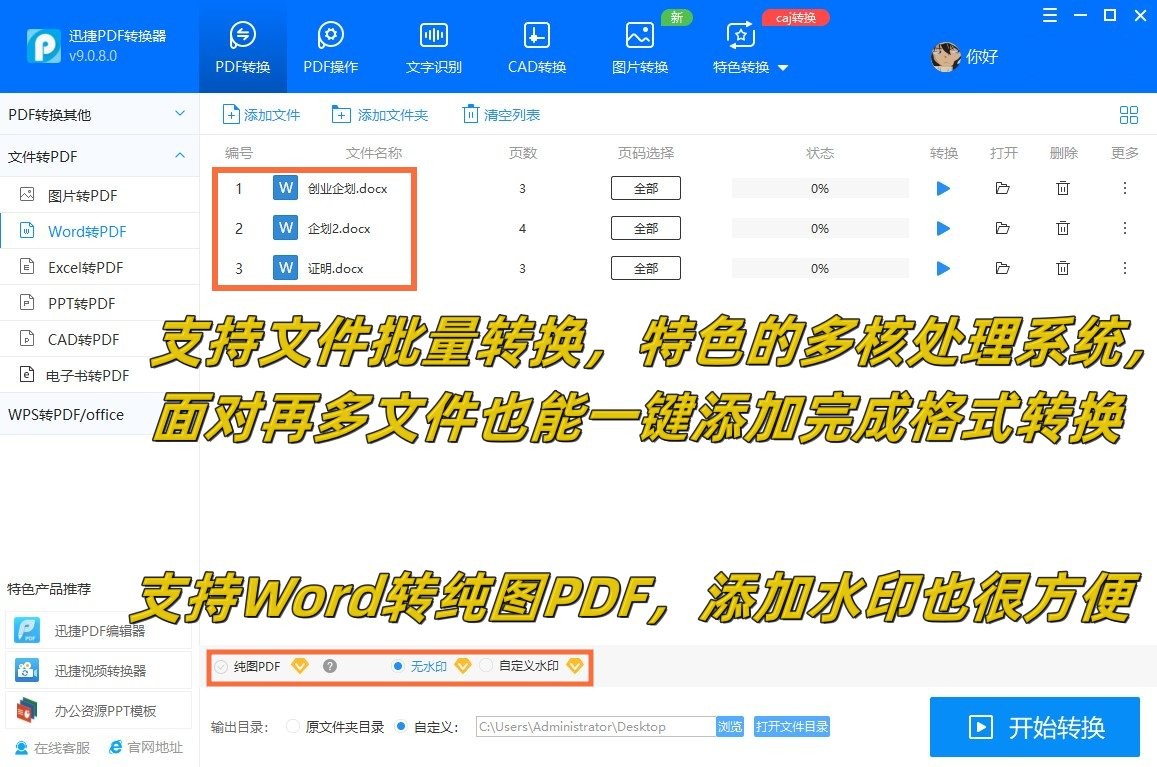Delete 证明.docx with trash icon
Screen dimensions: 1157x767
[x=1063, y=268]
